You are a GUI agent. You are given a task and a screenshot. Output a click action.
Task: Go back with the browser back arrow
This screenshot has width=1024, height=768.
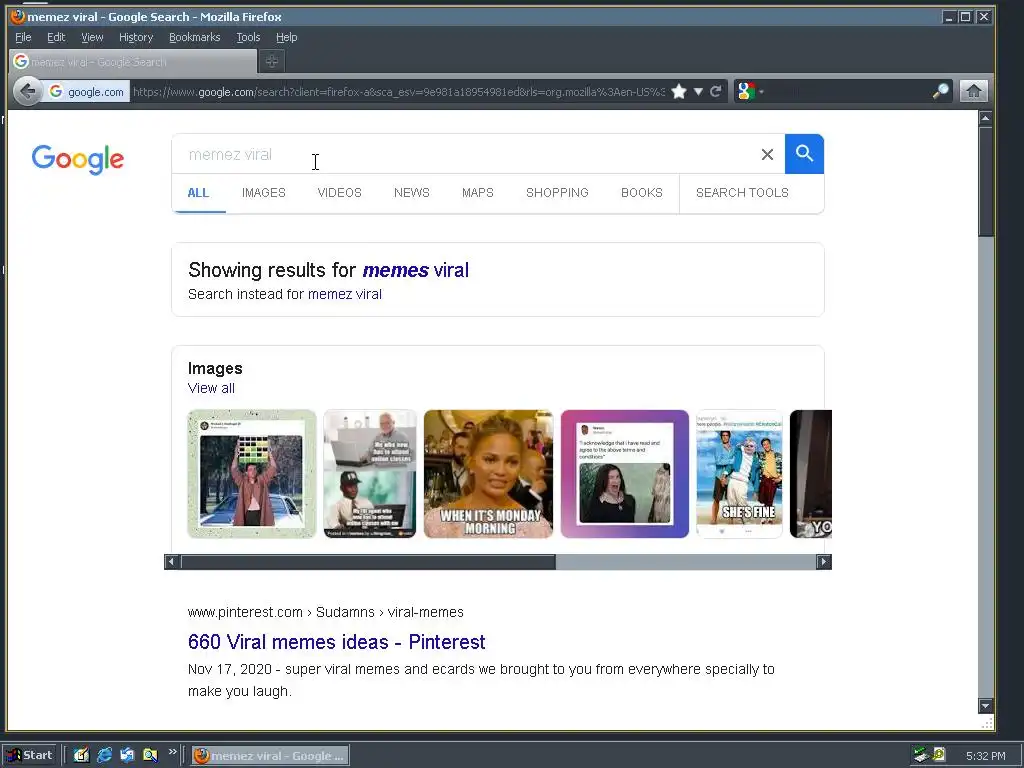27,91
